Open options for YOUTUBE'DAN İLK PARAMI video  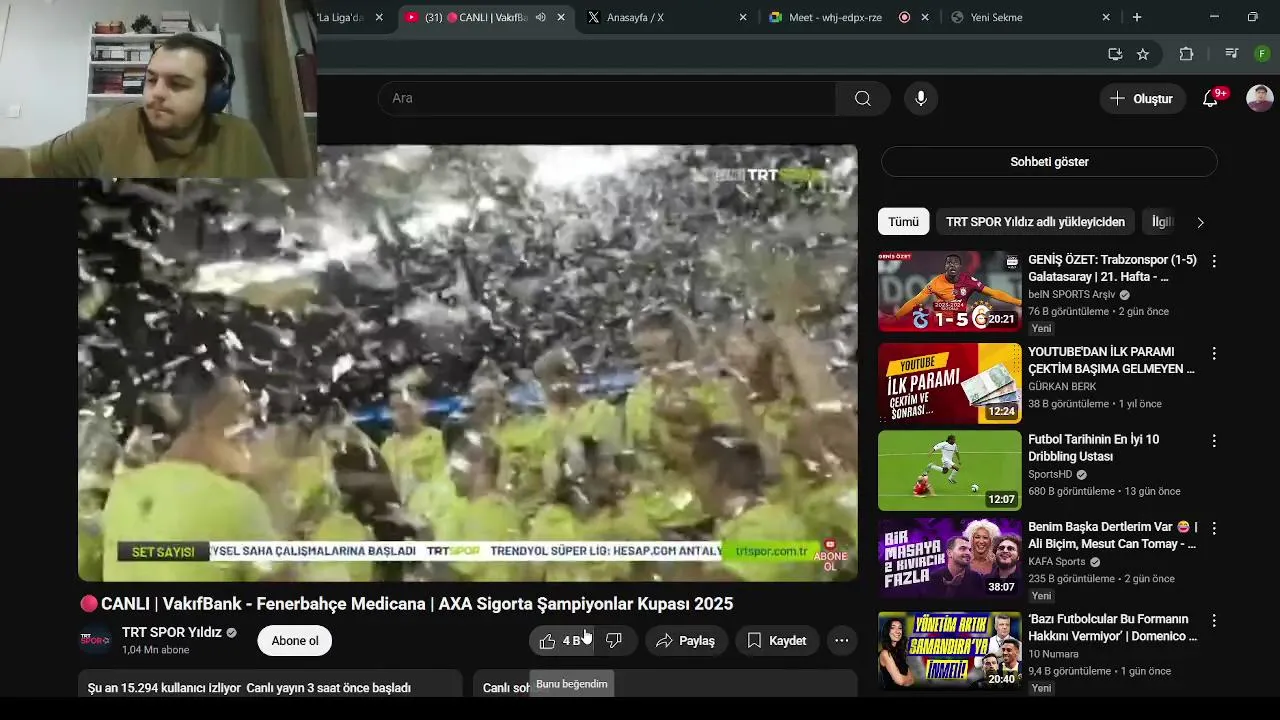1214,353
